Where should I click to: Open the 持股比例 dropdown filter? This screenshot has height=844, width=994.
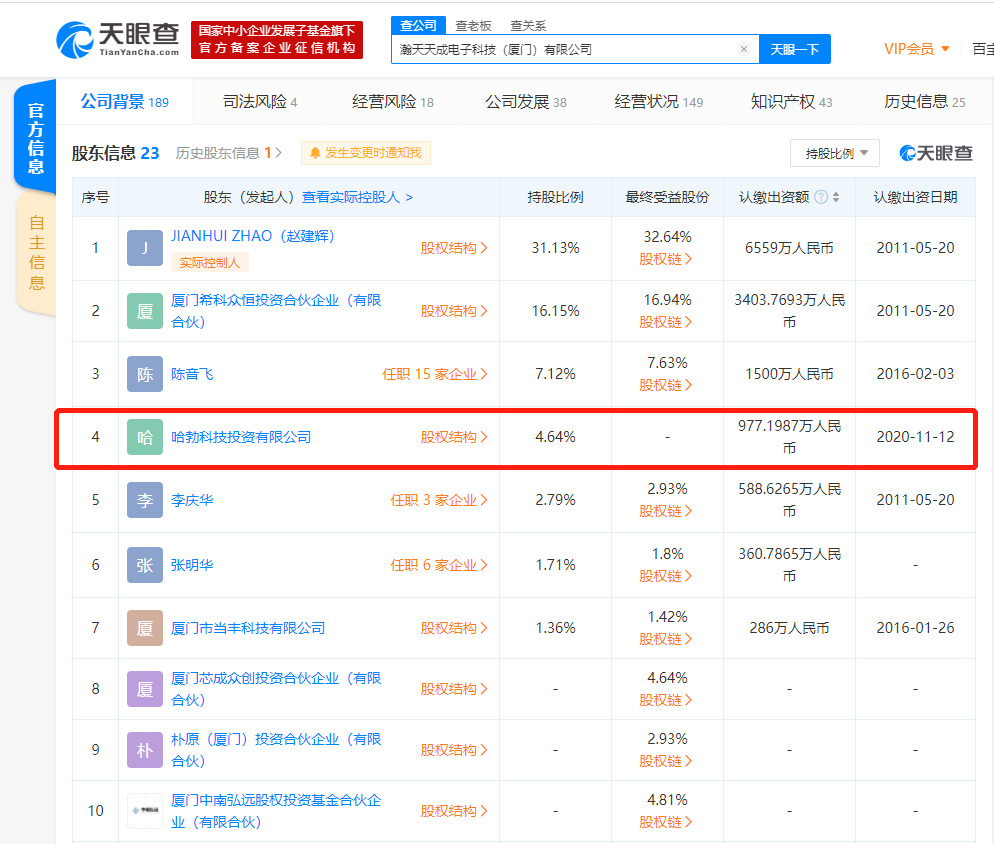(835, 153)
